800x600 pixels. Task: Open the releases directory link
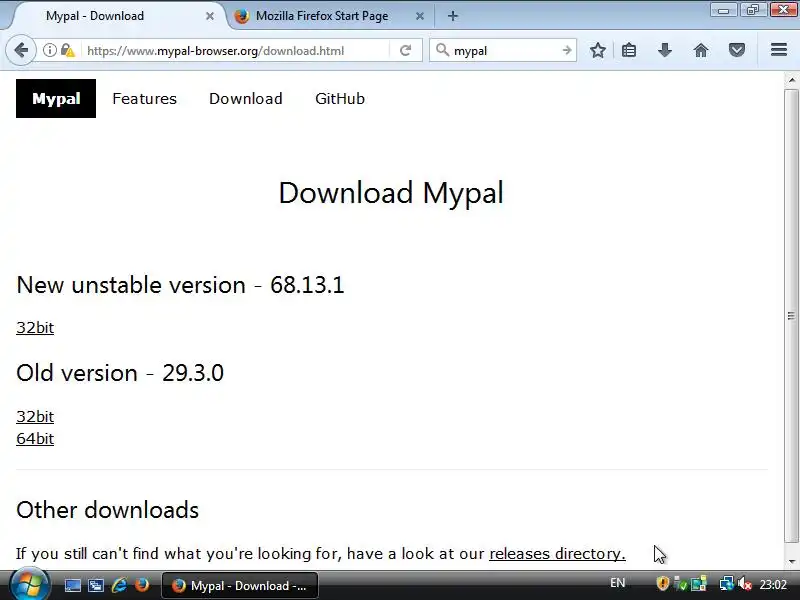click(x=557, y=554)
